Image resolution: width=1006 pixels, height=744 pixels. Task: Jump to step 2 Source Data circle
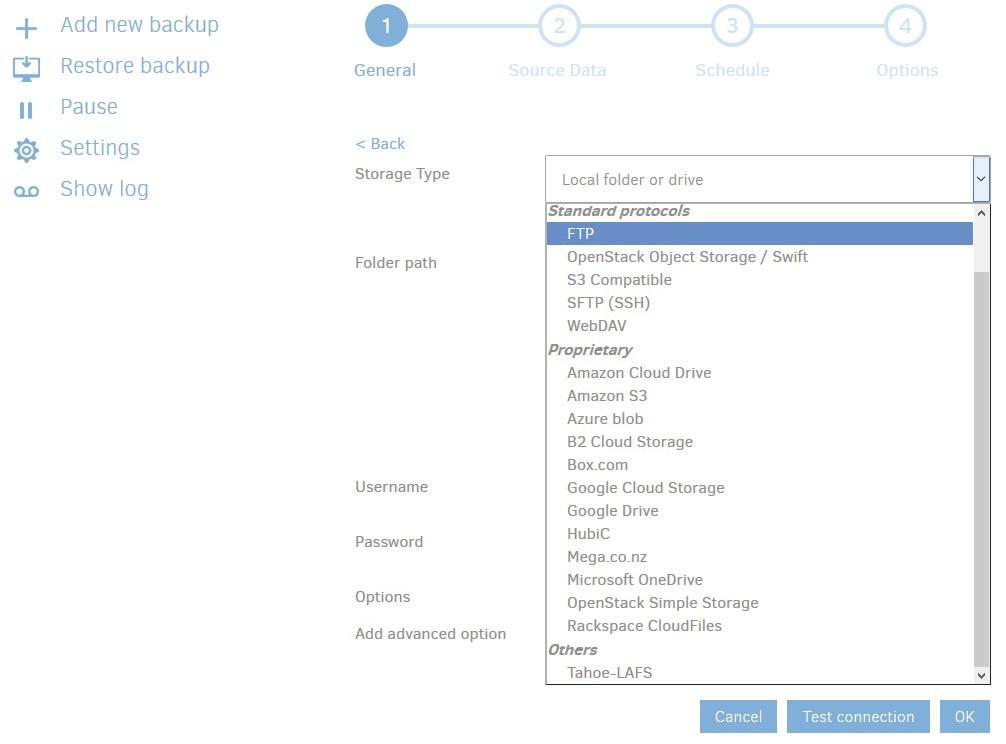[x=559, y=26]
